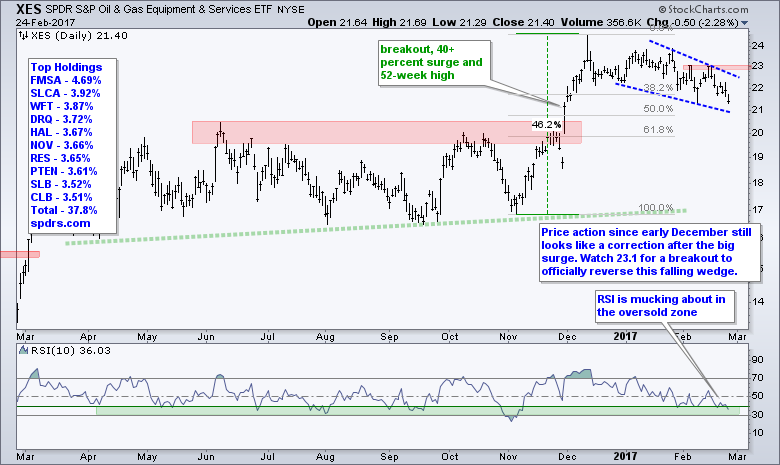
Task: Click the 19 price axis label
Action: coord(758,157)
